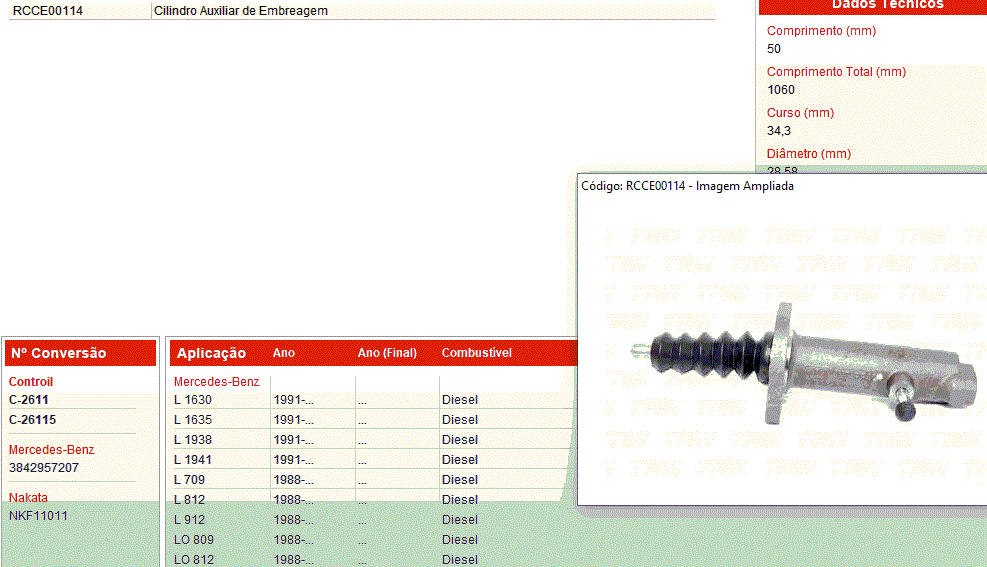Select the Cilindro Auxiliar de Embreagem description
987x567 pixels.
[x=241, y=11]
